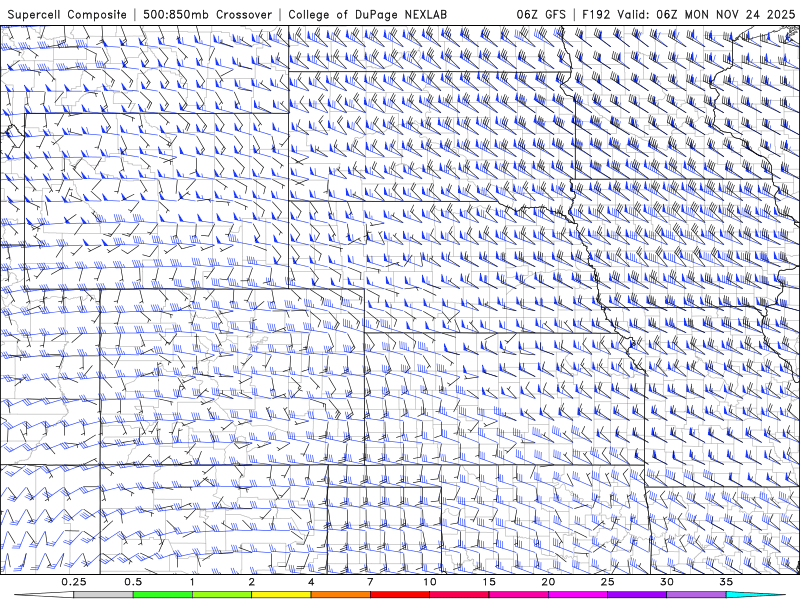The height and width of the screenshot is (600, 800).
Task: Select the red 7–10 color bar segment
Action: pyautogui.click(x=399, y=595)
